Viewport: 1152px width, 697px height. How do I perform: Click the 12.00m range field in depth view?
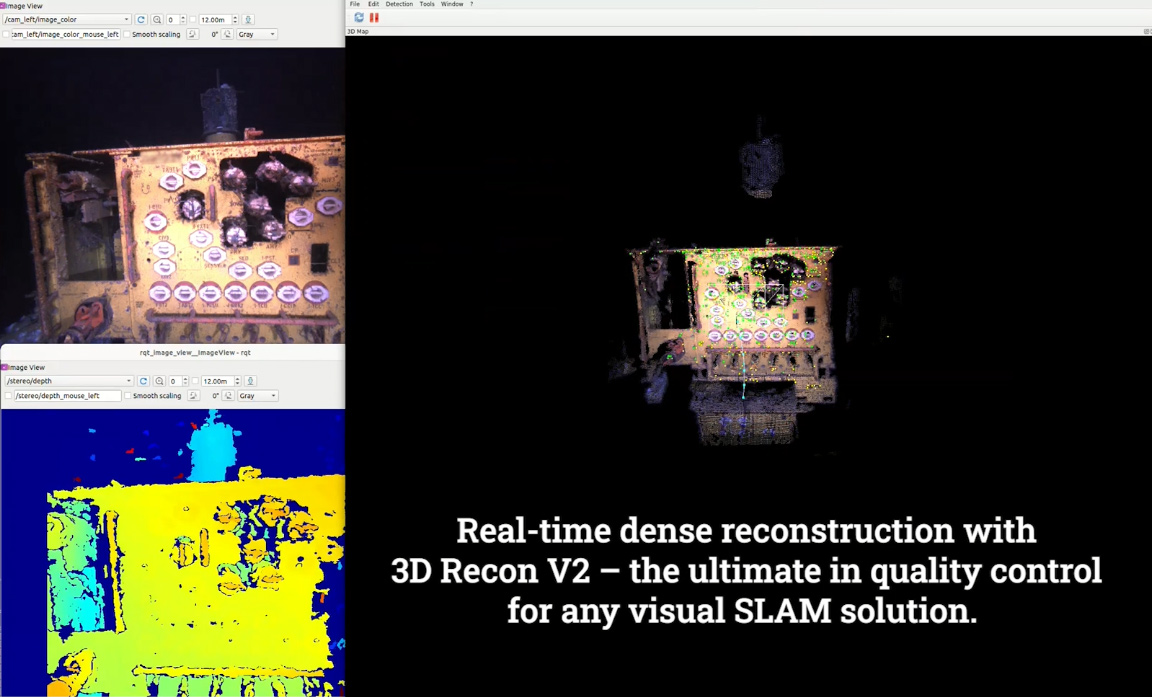pyautogui.click(x=221, y=381)
